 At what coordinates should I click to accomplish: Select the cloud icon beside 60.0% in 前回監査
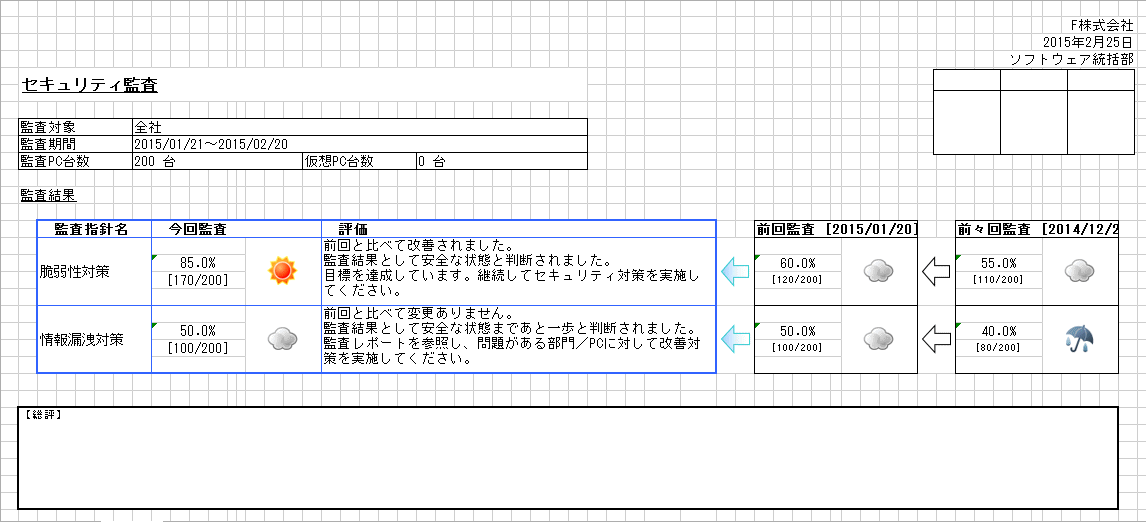pyautogui.click(x=879, y=271)
